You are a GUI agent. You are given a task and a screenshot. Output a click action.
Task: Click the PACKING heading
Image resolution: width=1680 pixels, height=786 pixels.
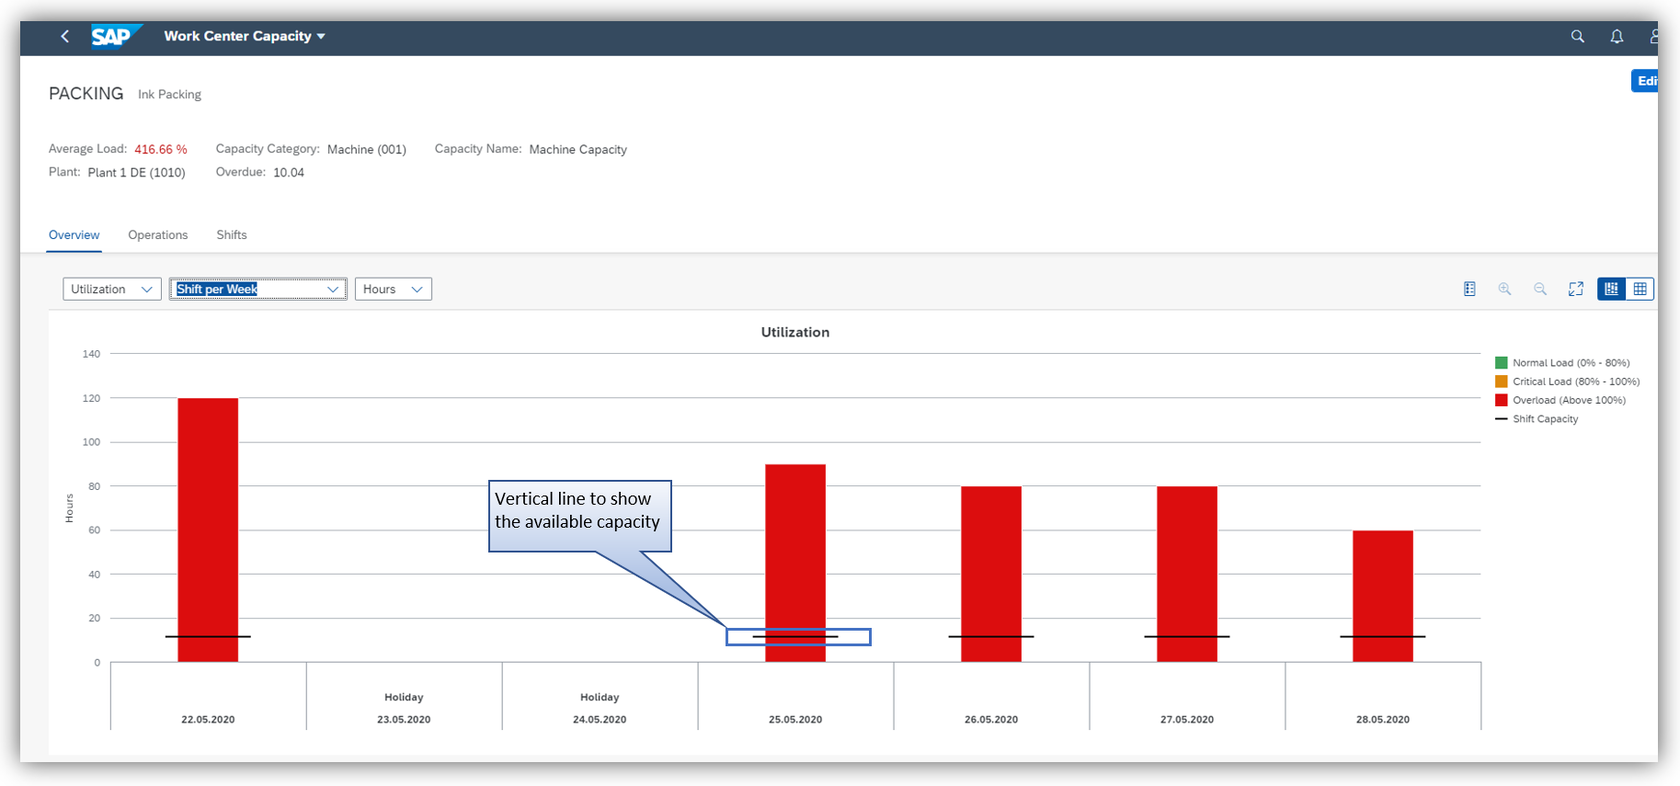(86, 93)
